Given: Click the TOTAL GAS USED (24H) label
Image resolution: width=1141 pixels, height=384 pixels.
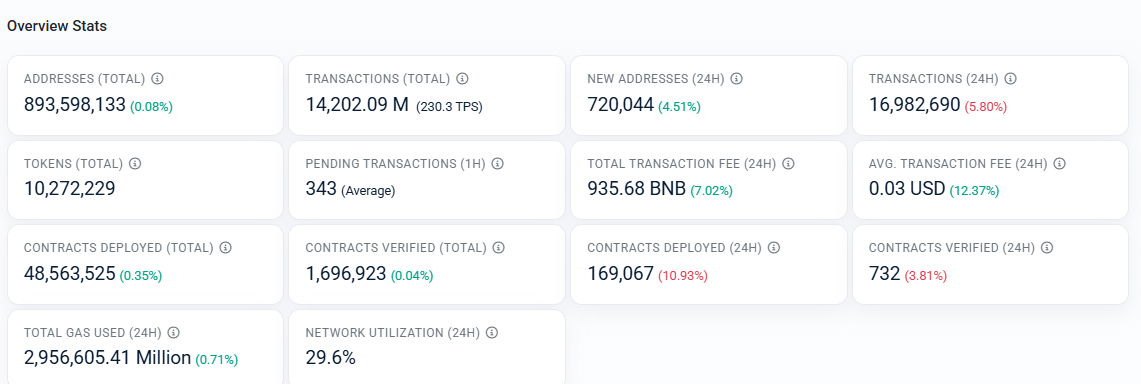Looking at the screenshot, I should [92, 332].
